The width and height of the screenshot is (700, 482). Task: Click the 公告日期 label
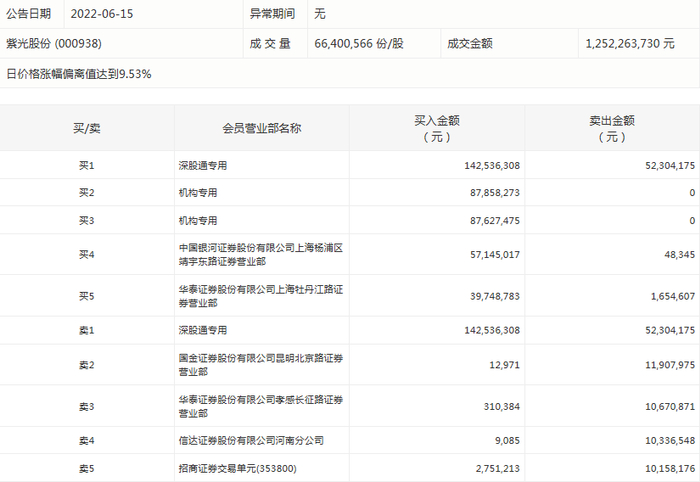[28, 14]
